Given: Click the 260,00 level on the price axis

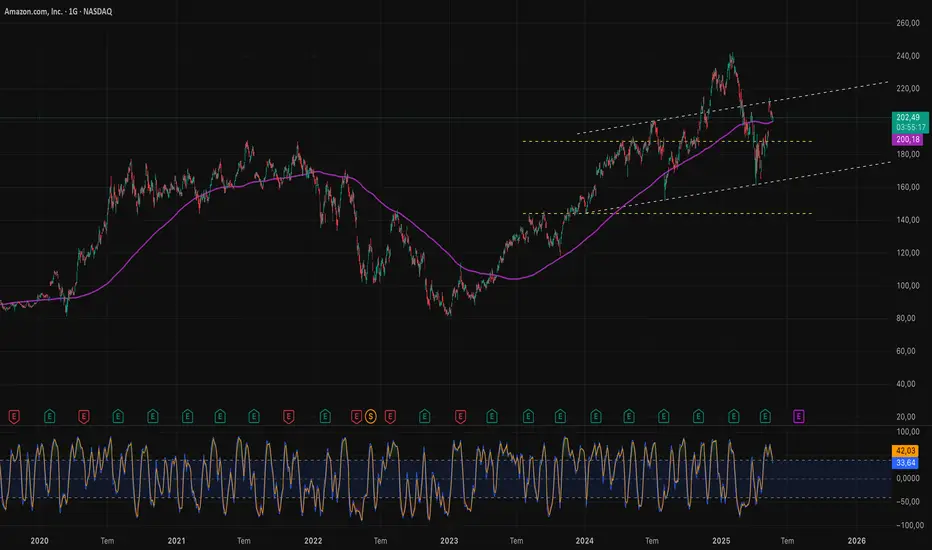Looking at the screenshot, I should coord(907,23).
